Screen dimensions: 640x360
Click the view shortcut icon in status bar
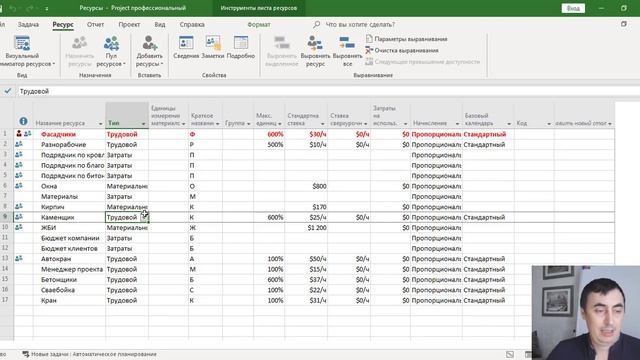(510, 354)
